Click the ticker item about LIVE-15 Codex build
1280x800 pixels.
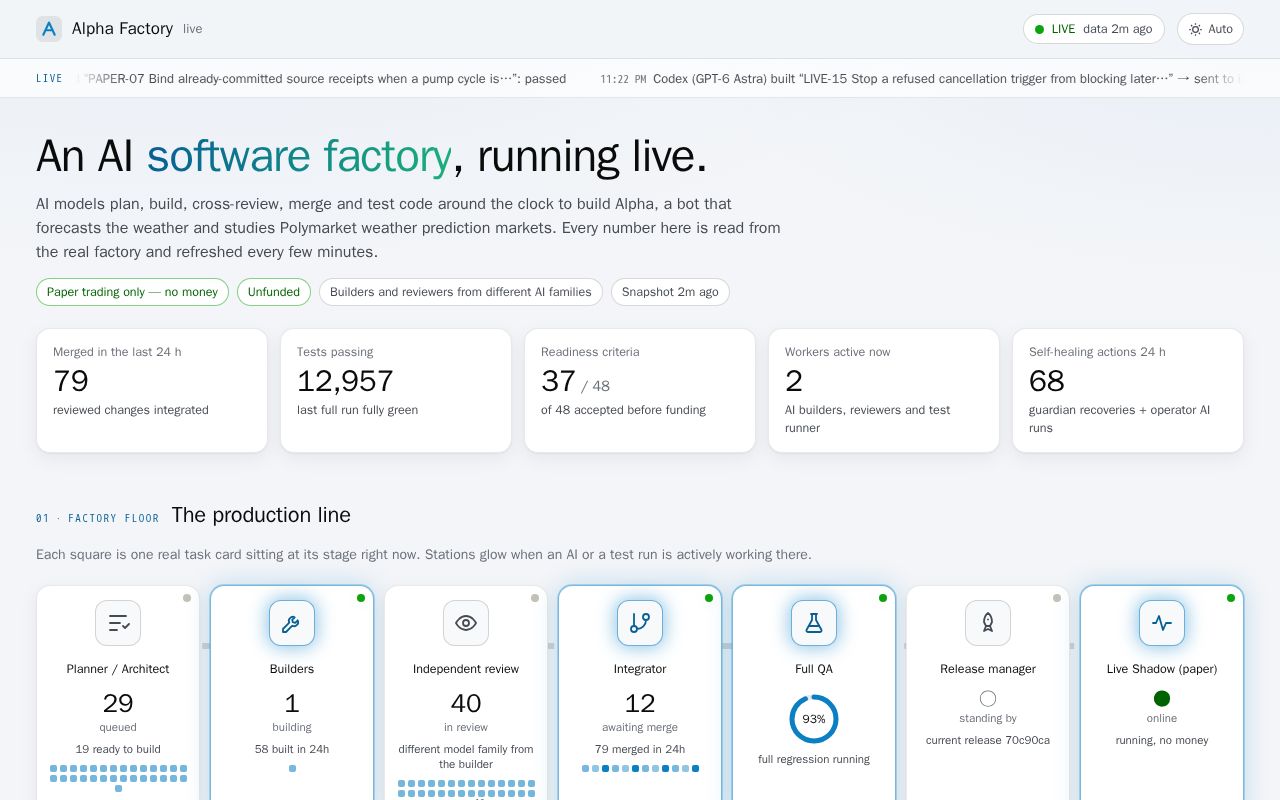[x=920, y=79]
